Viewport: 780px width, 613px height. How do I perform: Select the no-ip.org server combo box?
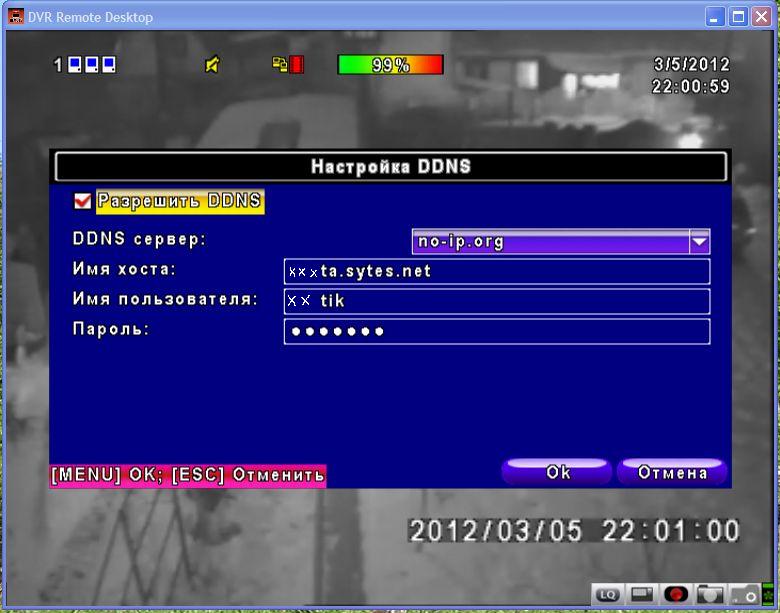[x=561, y=242]
